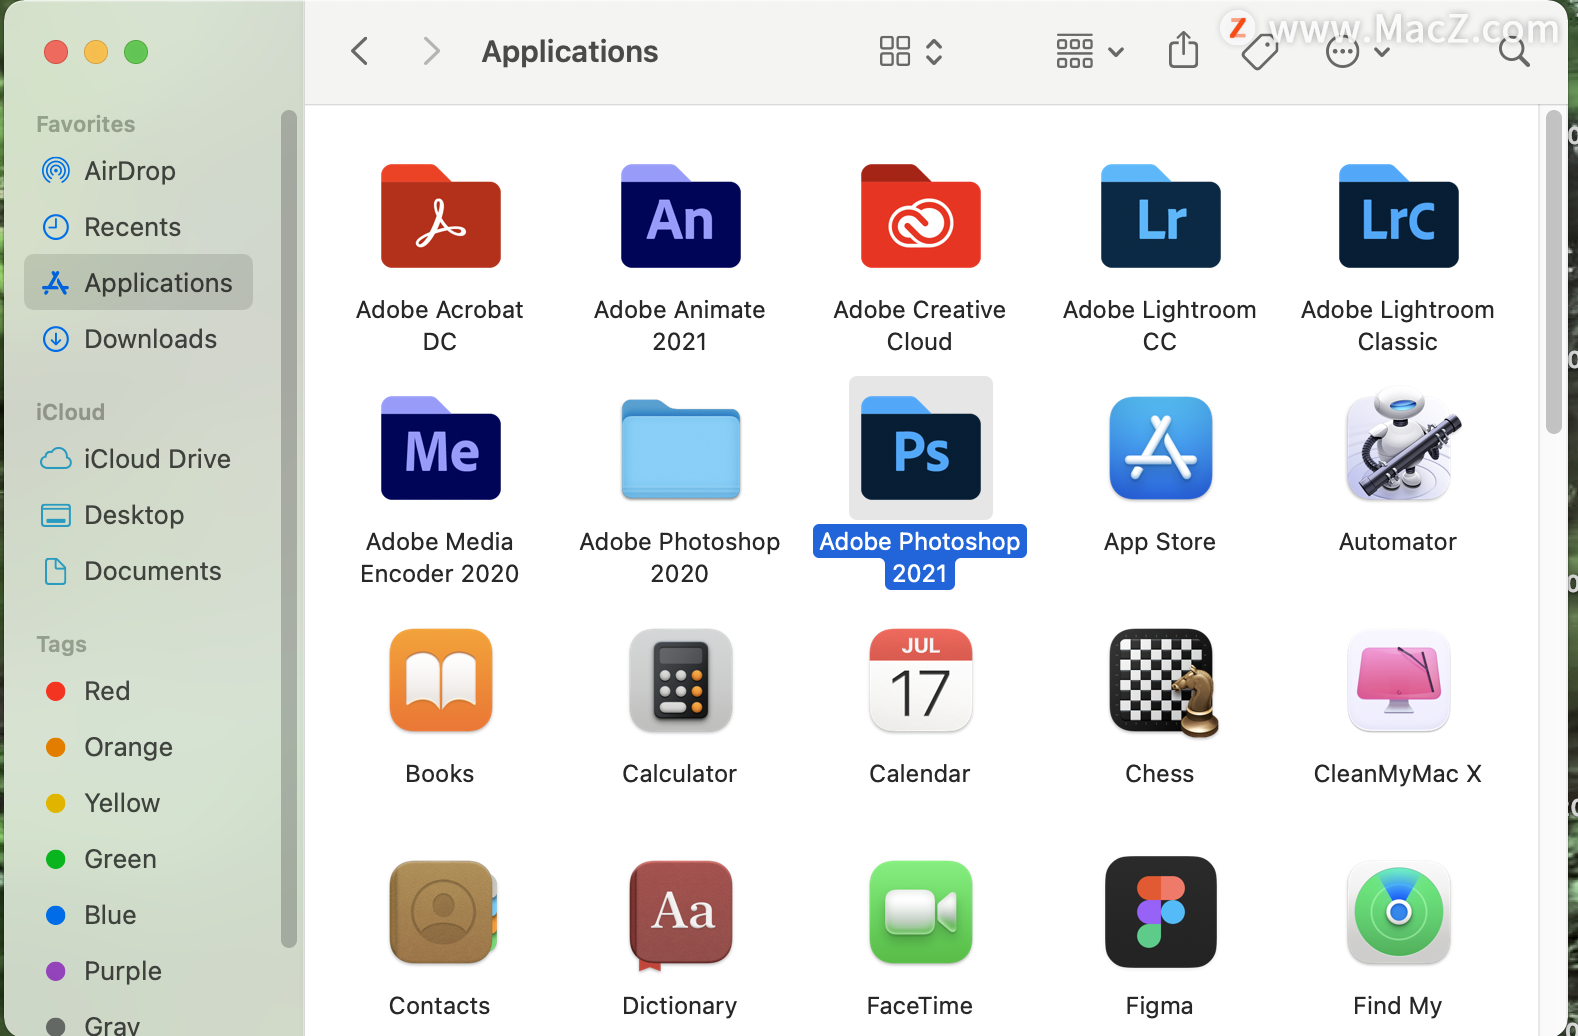Screen dimensions: 1578x1036
Task: Select the Adobe Animate 2021 folder icon
Action: 680,216
